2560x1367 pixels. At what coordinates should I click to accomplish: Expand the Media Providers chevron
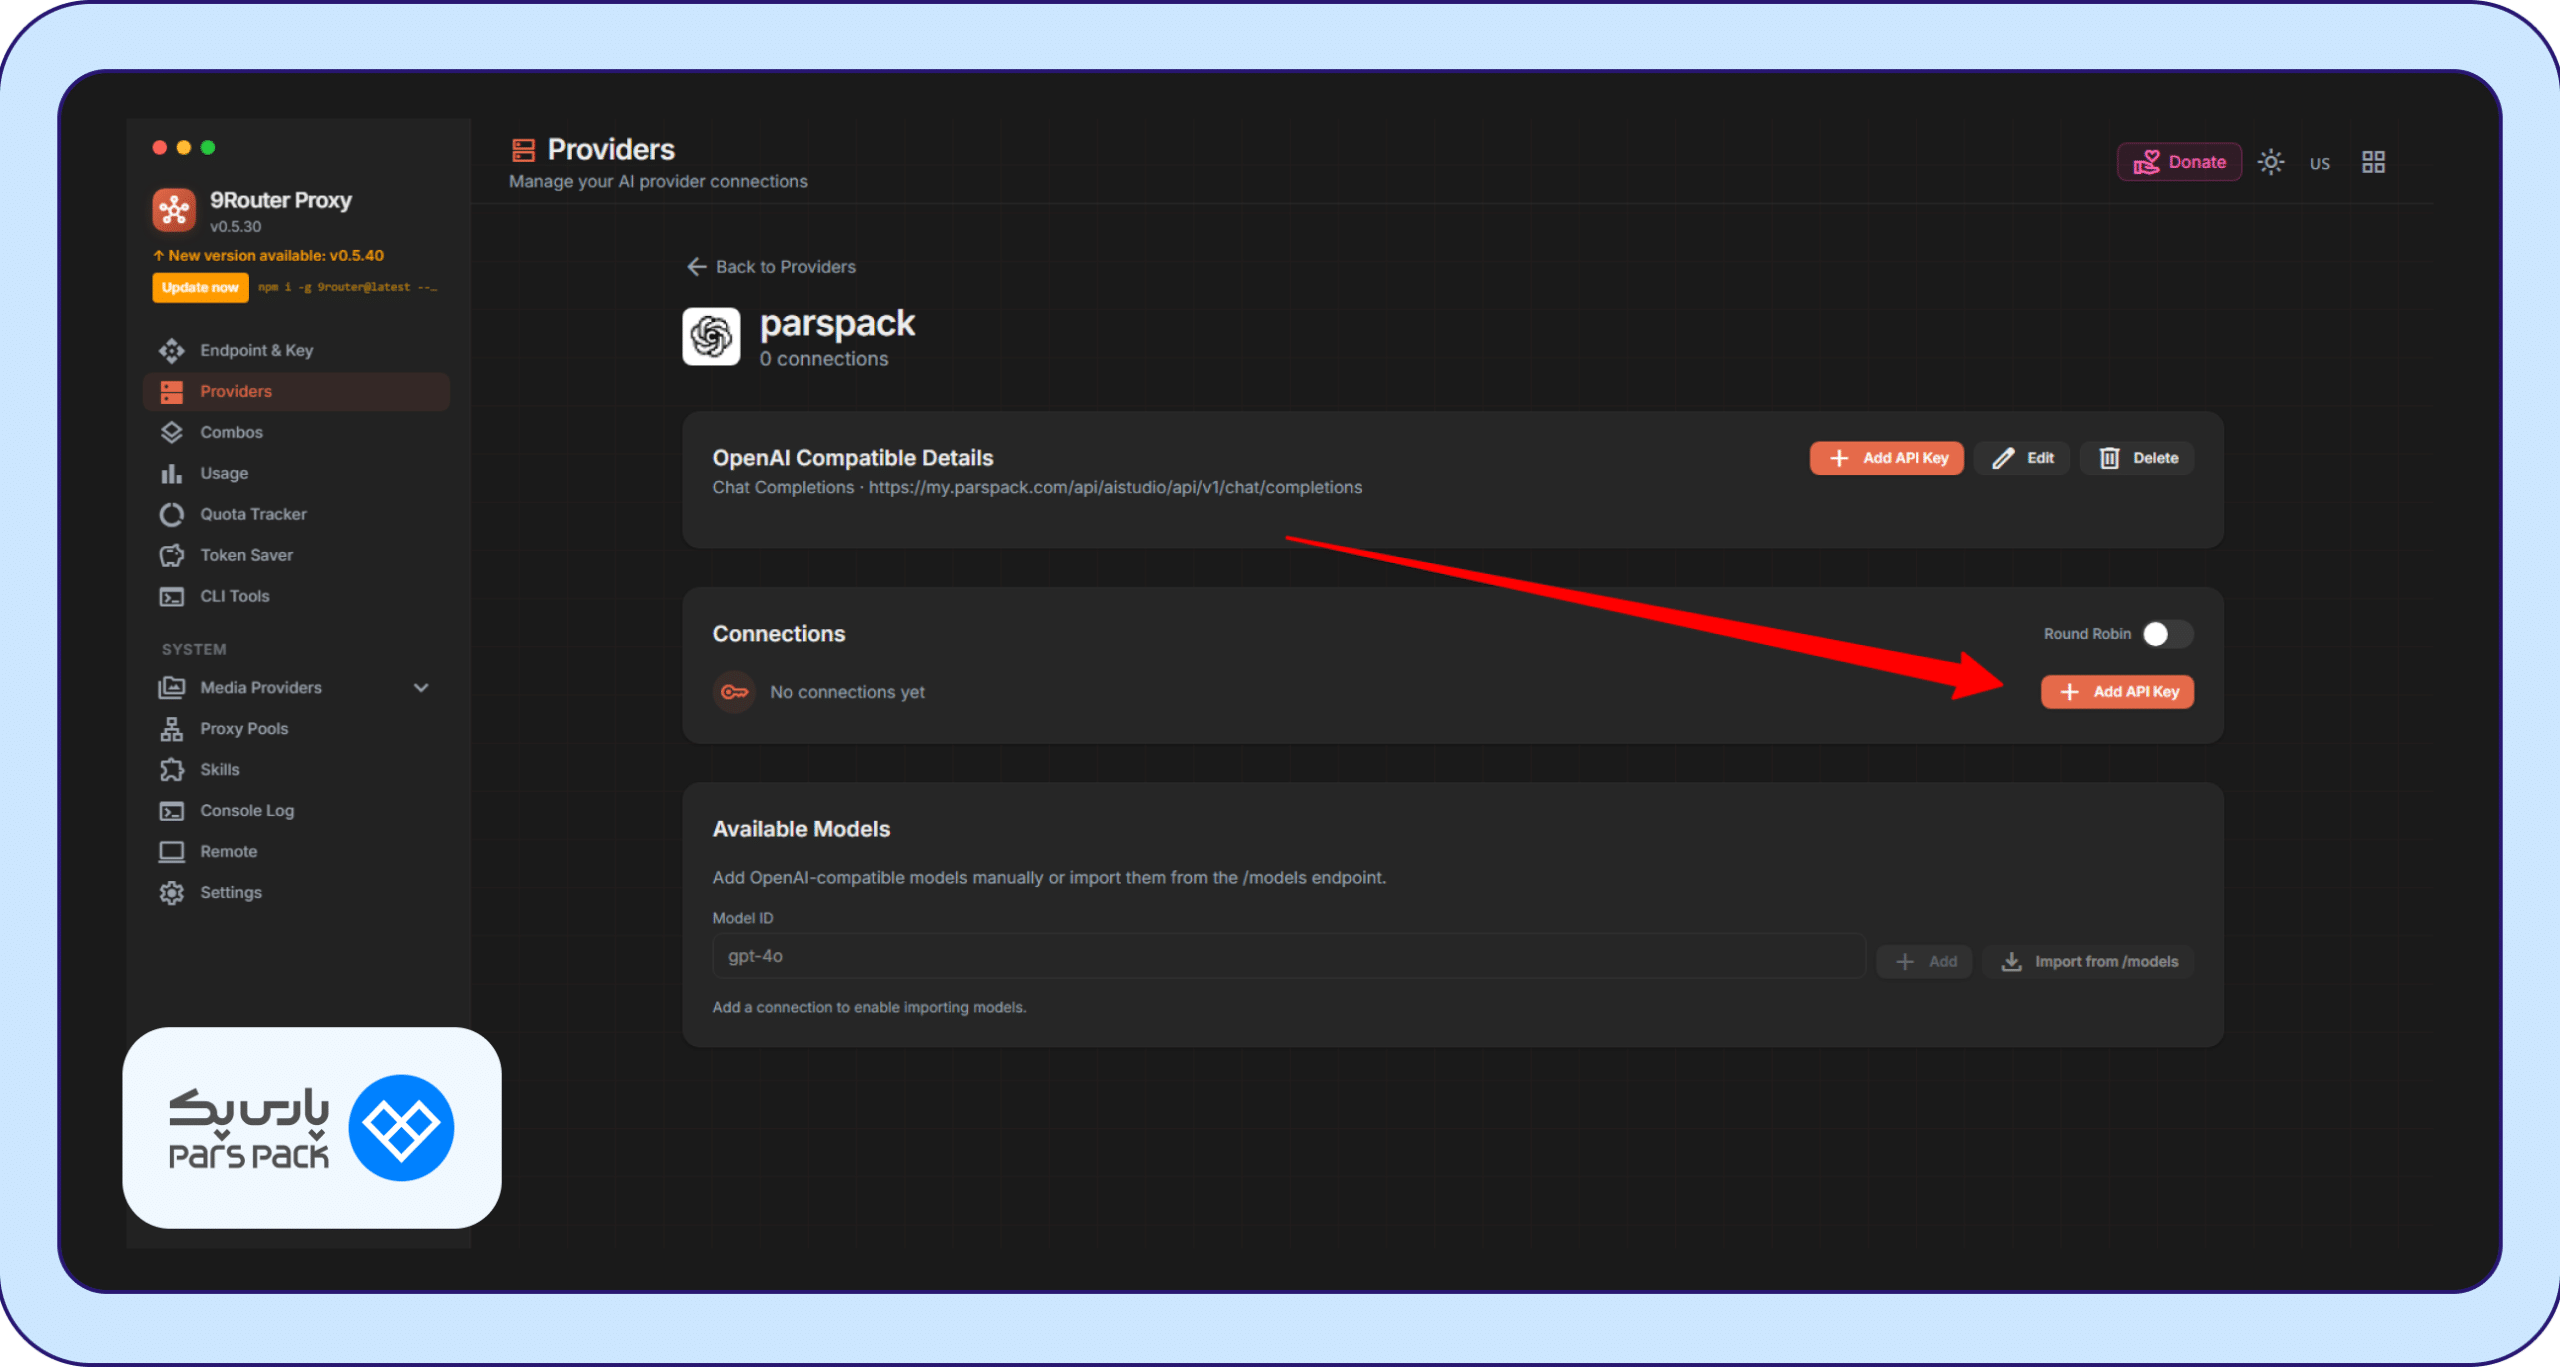[x=421, y=688]
